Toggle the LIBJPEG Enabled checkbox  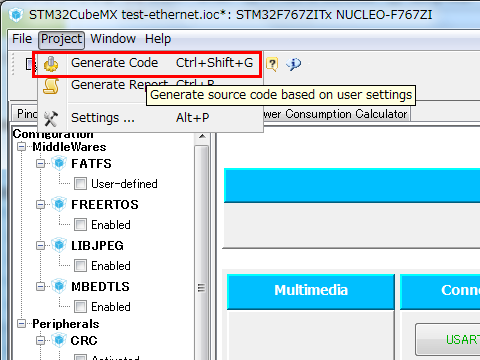click(80, 266)
